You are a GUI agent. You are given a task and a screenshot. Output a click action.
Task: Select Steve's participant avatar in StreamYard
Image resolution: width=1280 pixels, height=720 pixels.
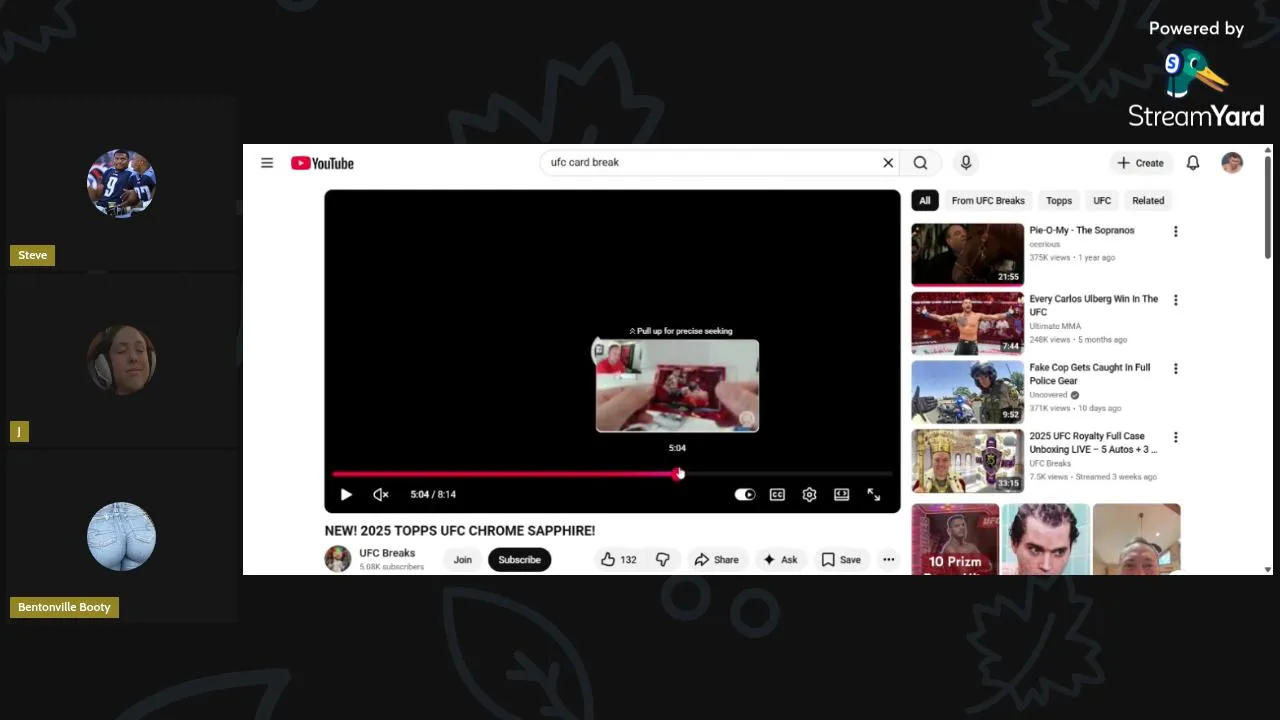121,184
